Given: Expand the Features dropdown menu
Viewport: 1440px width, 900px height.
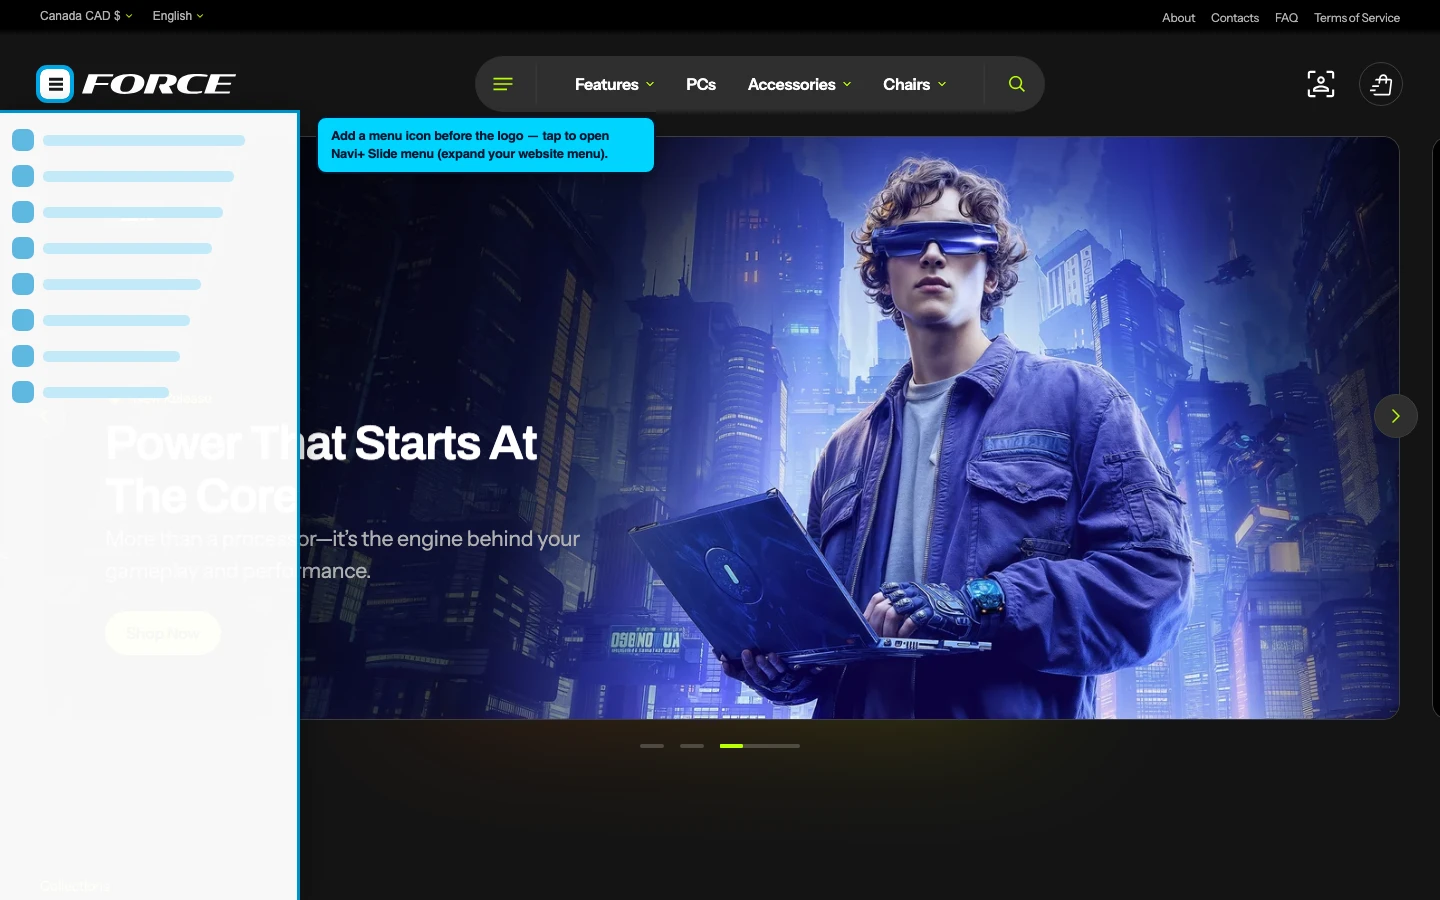Looking at the screenshot, I should pyautogui.click(x=614, y=84).
